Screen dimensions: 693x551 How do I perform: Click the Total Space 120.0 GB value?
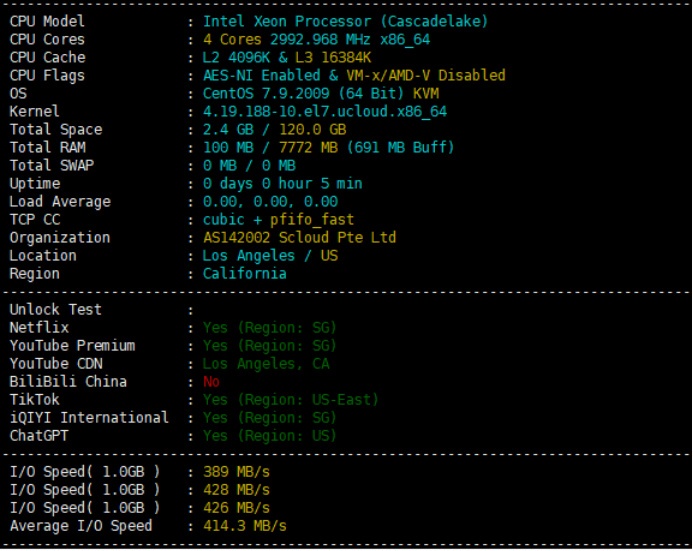312,129
